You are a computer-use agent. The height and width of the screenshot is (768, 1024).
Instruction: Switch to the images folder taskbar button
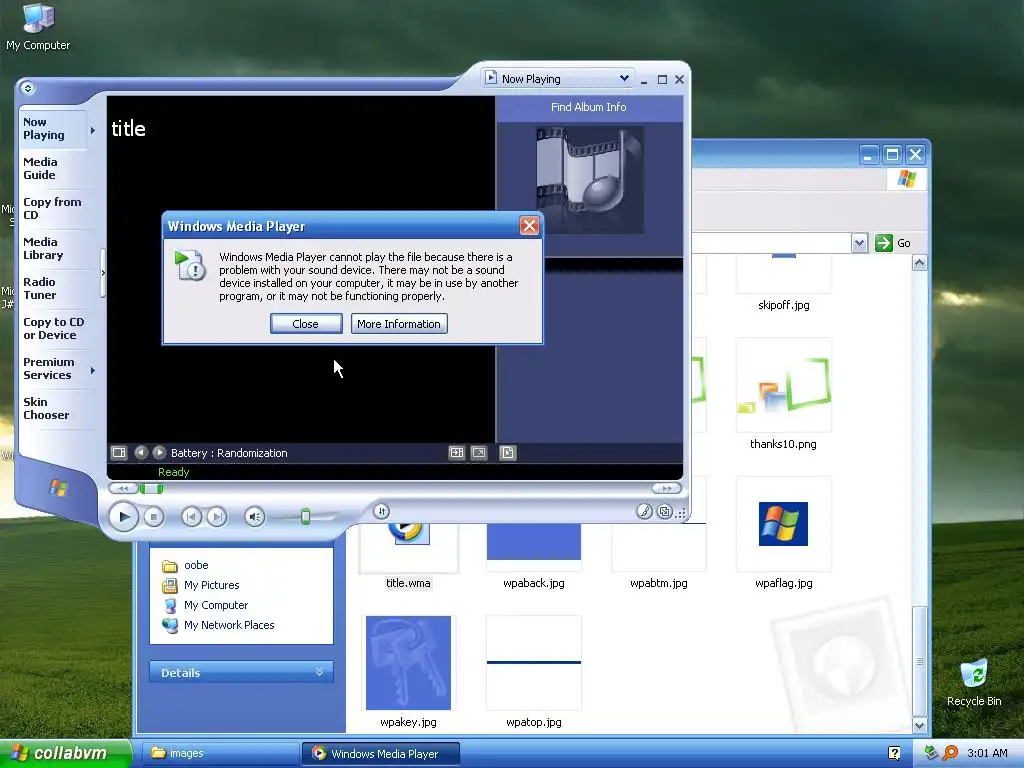tap(218, 754)
